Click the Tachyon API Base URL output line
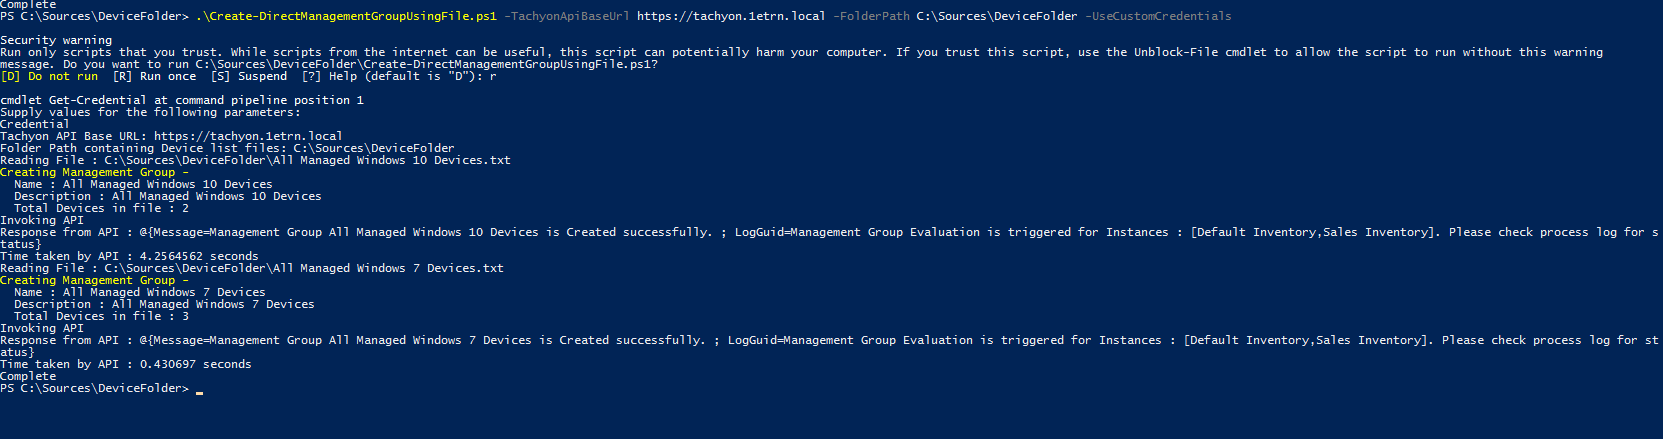1663x439 pixels. [171, 136]
